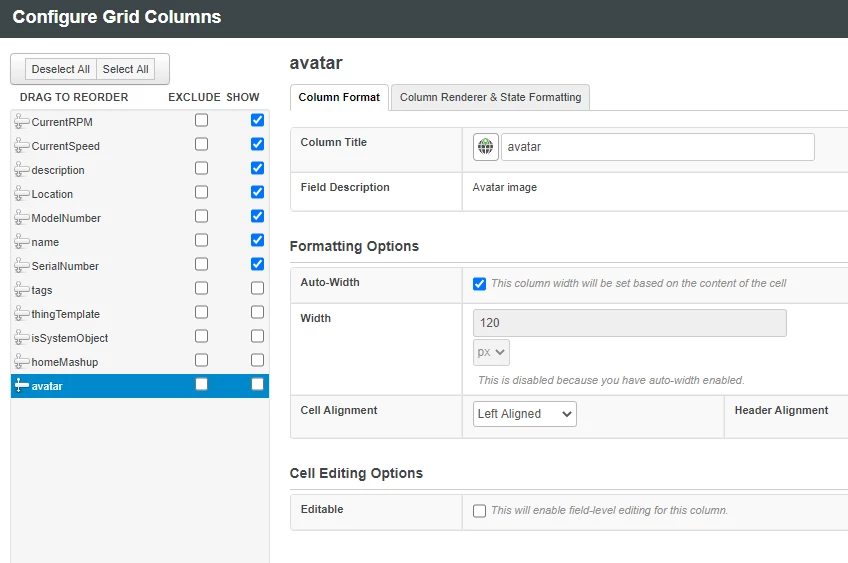
Task: Uncheck the Show checkbox for CurrentRPM
Action: pyautogui.click(x=258, y=120)
